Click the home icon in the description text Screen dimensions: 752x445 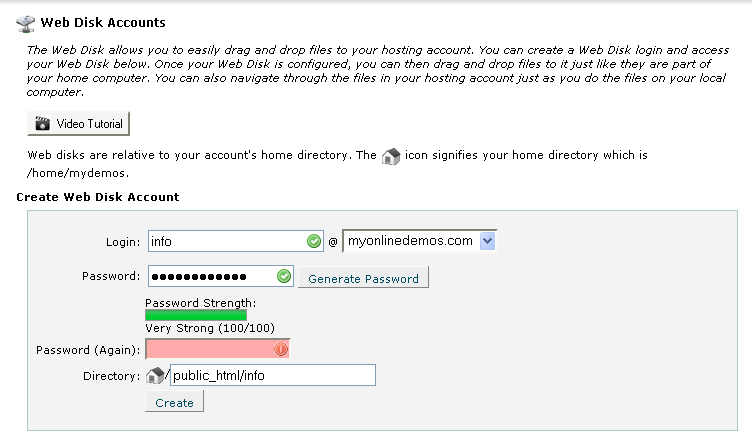tap(391, 156)
